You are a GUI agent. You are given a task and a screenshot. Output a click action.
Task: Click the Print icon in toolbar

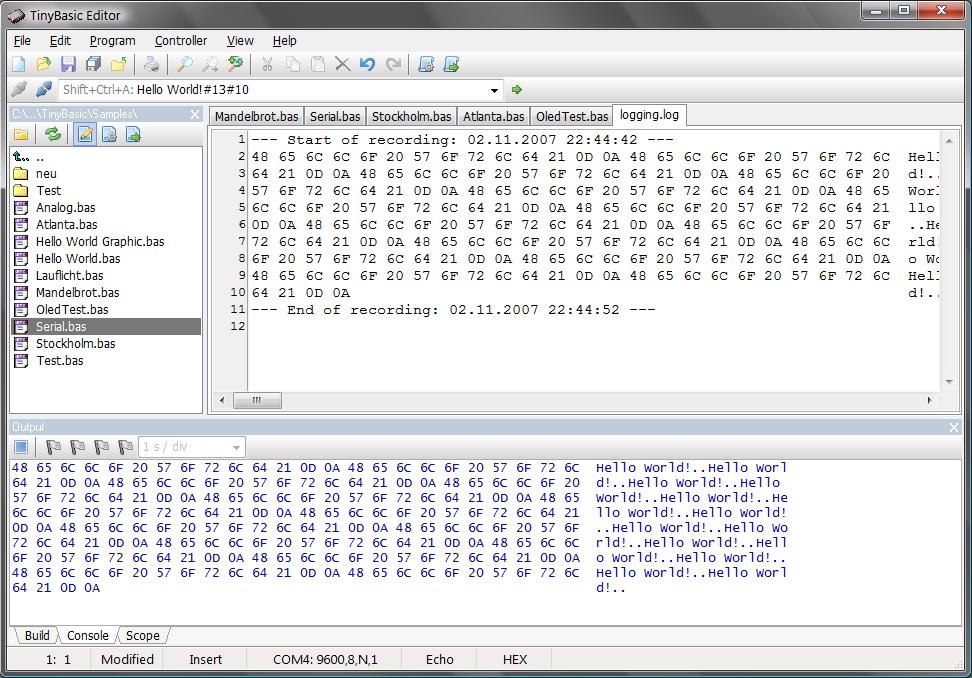151,65
